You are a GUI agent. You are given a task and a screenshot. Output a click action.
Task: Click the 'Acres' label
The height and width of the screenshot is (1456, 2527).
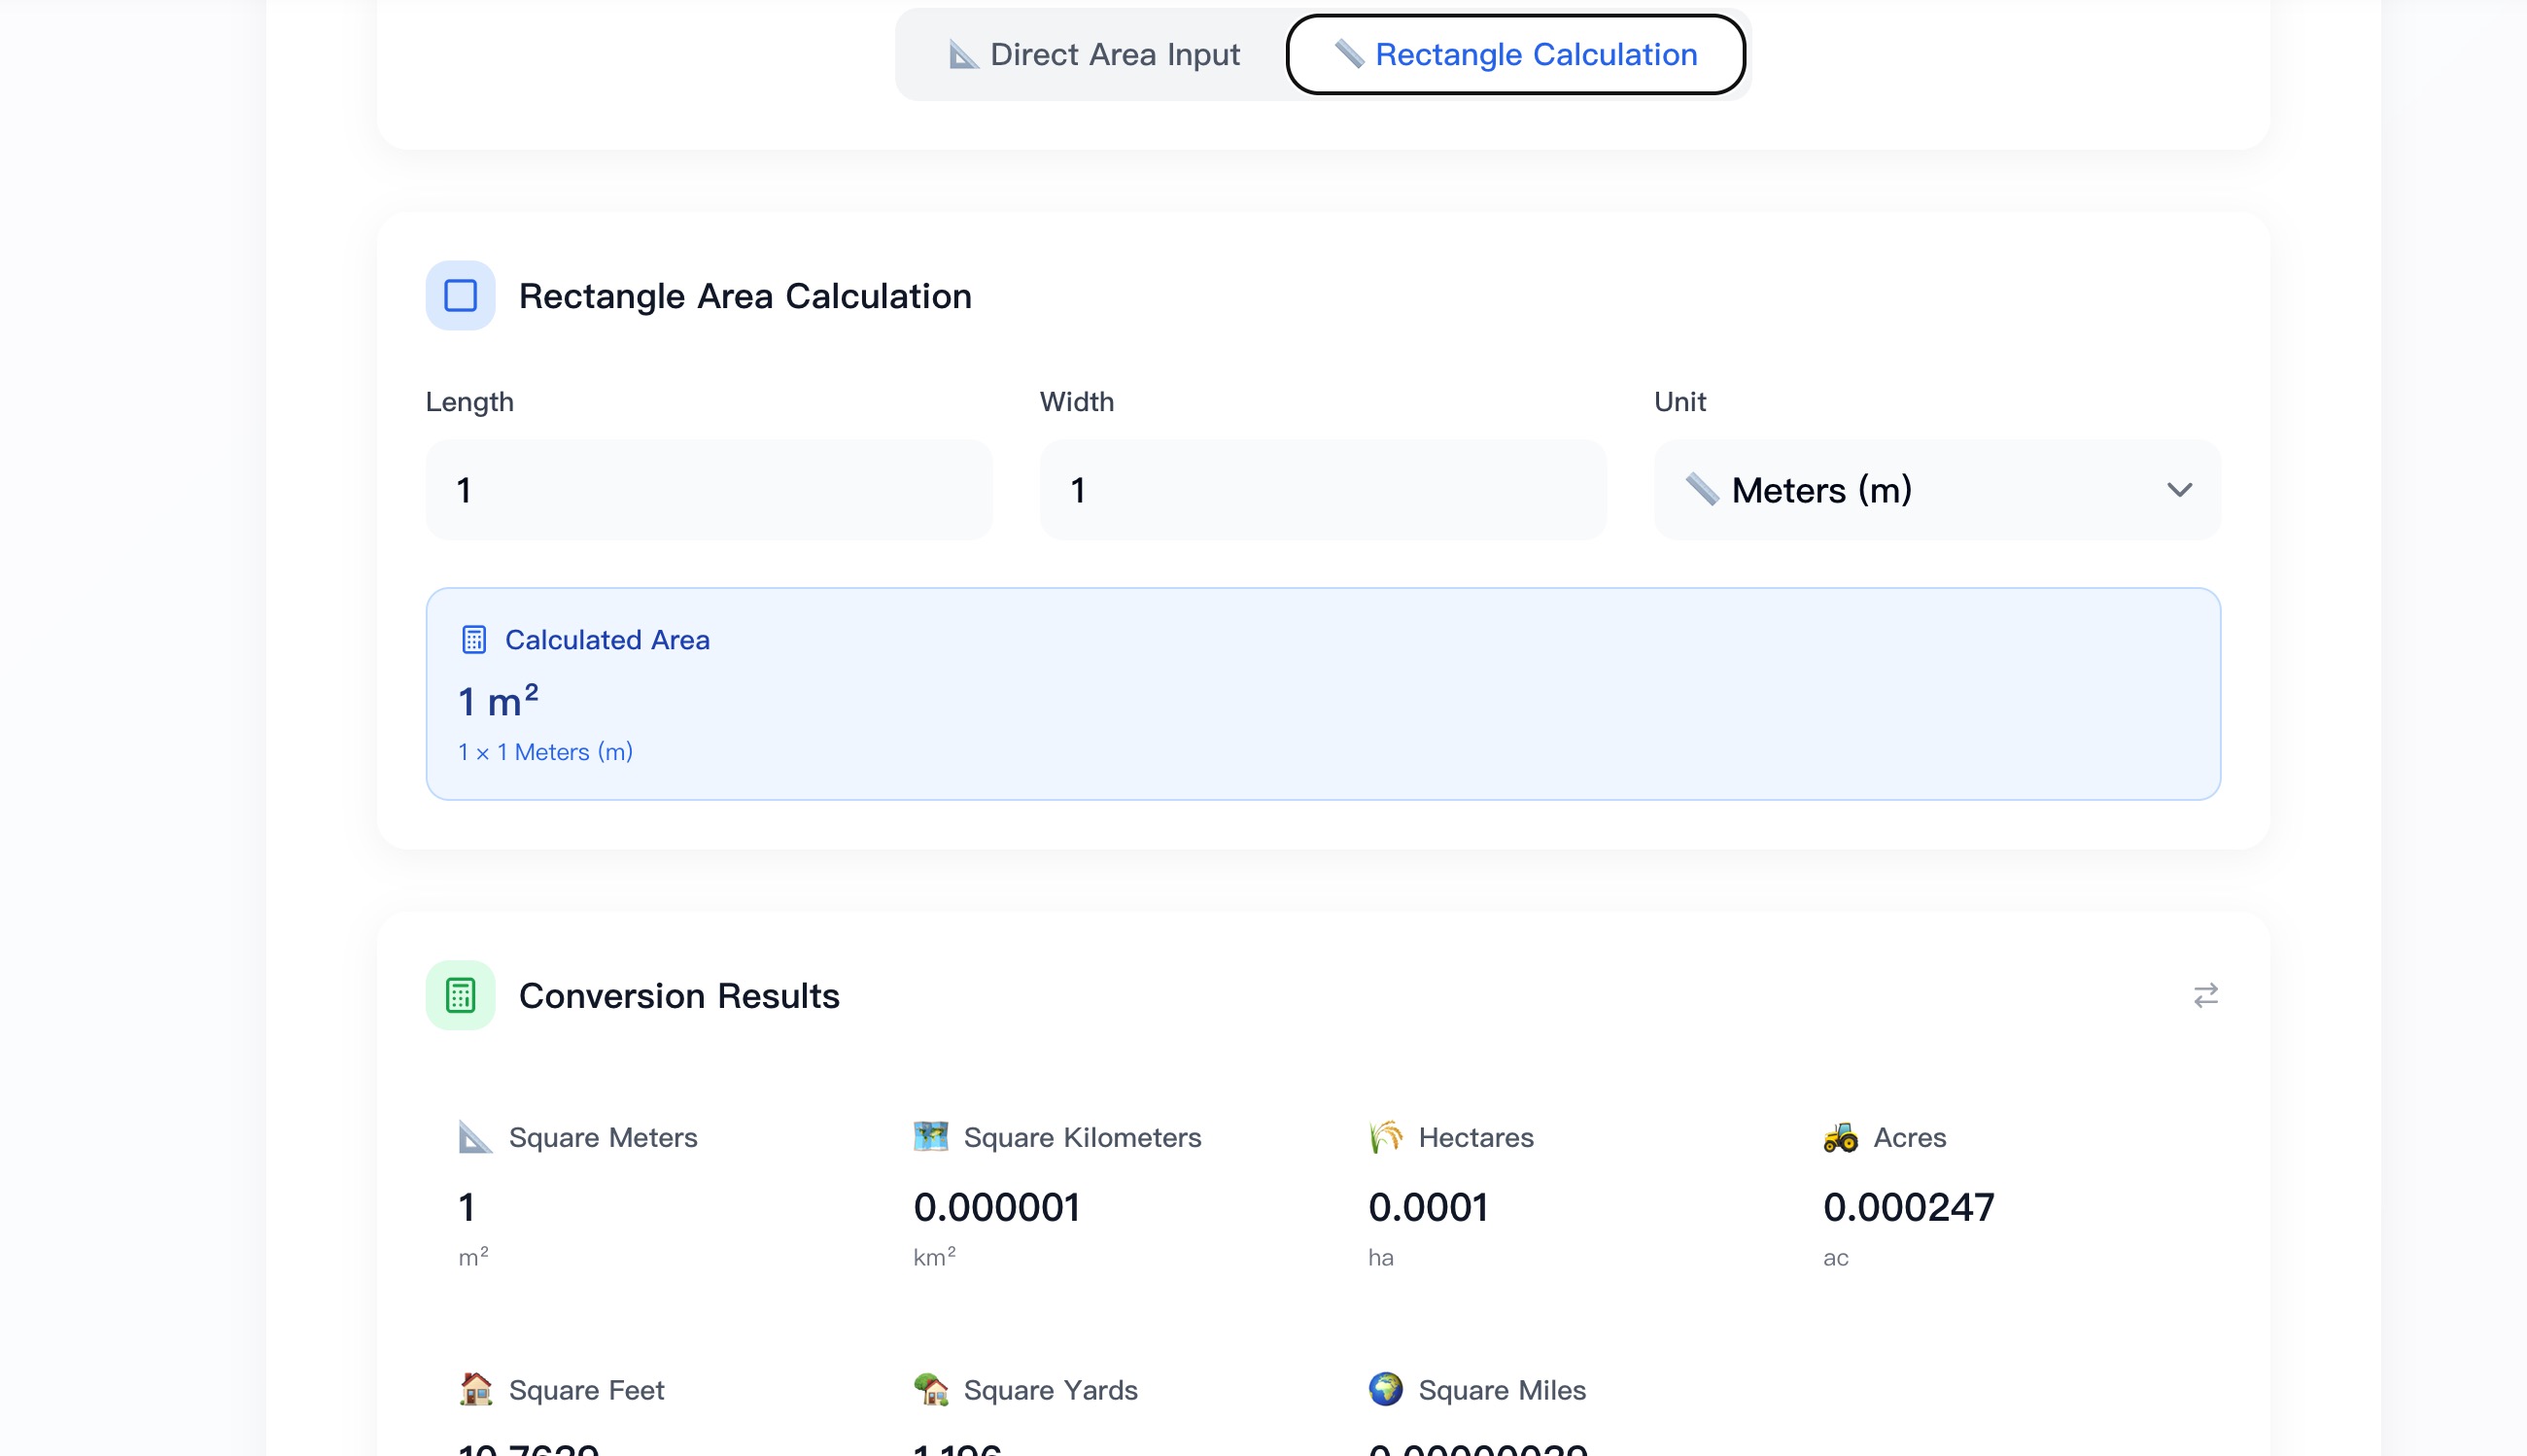[1909, 1137]
